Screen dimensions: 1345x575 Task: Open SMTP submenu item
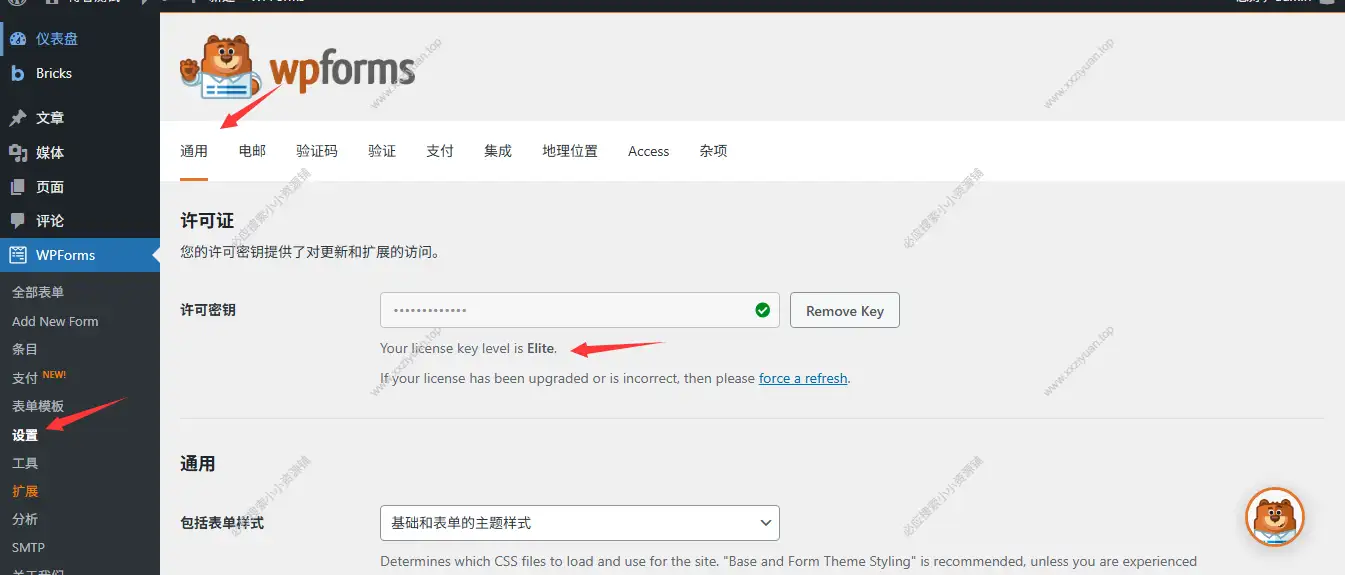tap(28, 547)
